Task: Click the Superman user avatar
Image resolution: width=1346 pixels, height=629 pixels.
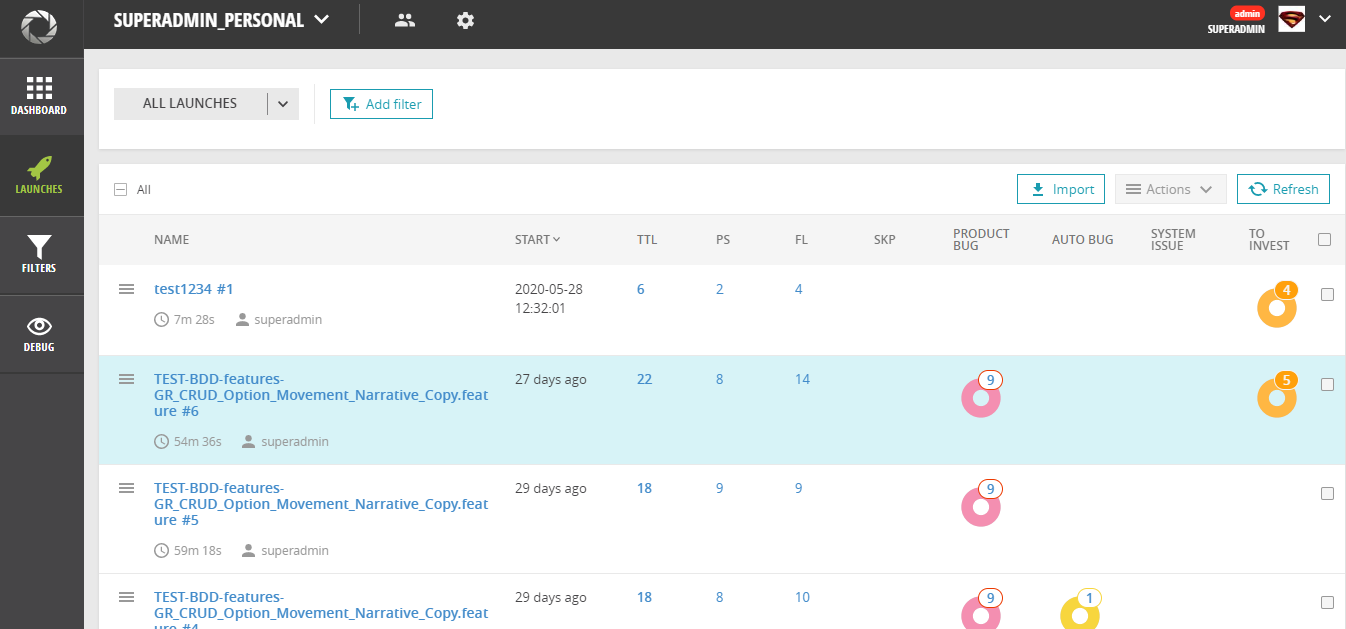Action: (x=1292, y=19)
